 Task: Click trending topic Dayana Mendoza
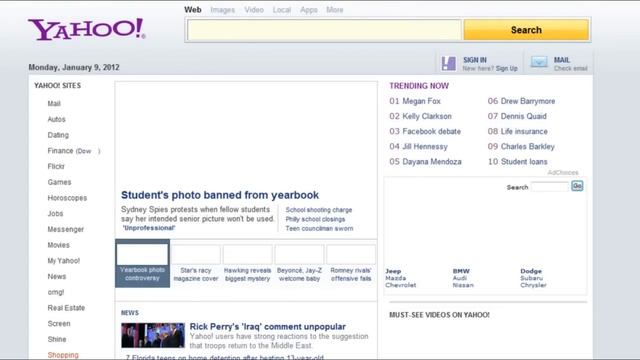coord(432,162)
